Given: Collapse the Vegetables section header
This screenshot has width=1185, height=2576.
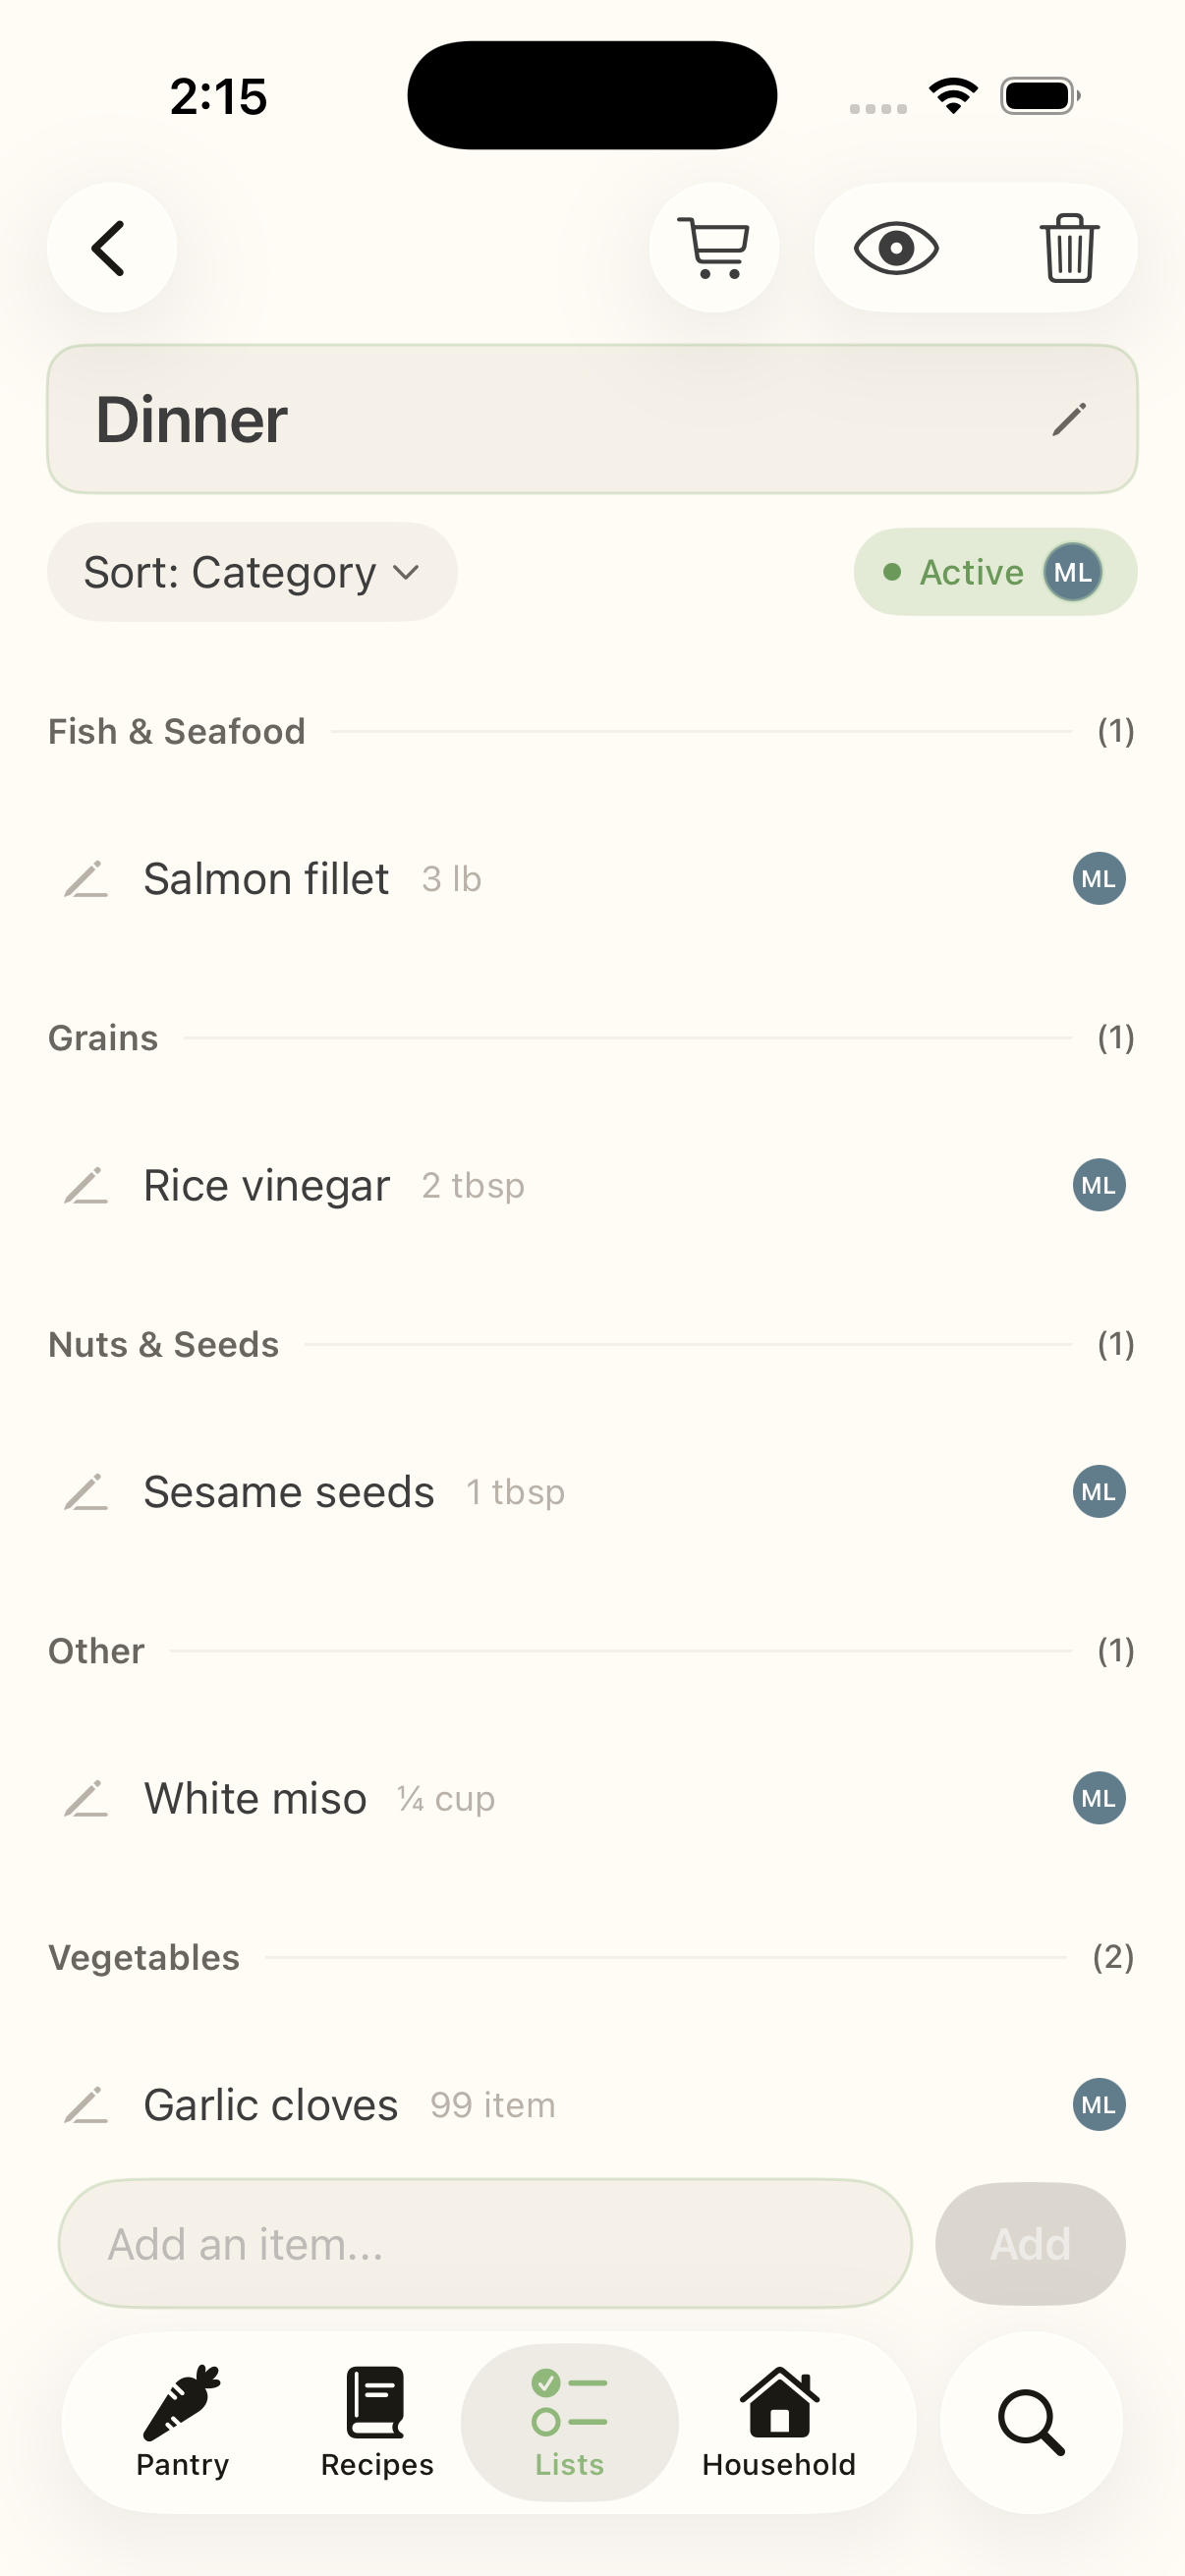Looking at the screenshot, I should pos(144,1958).
